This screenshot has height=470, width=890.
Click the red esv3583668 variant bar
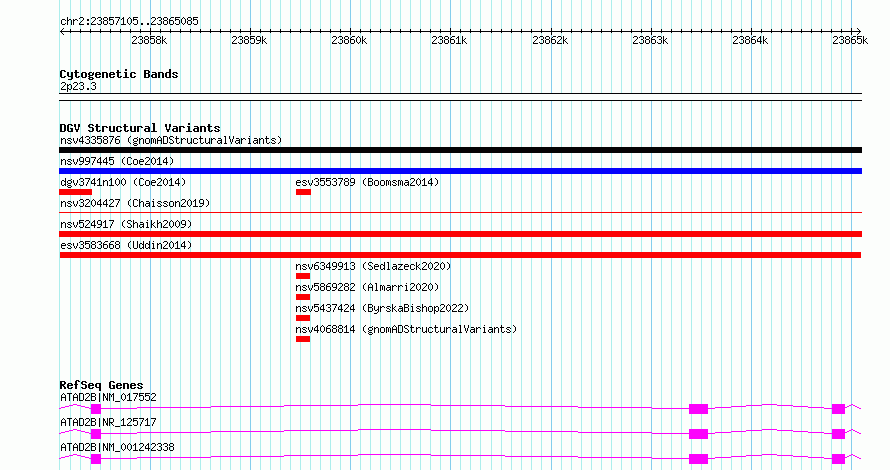coord(460,255)
